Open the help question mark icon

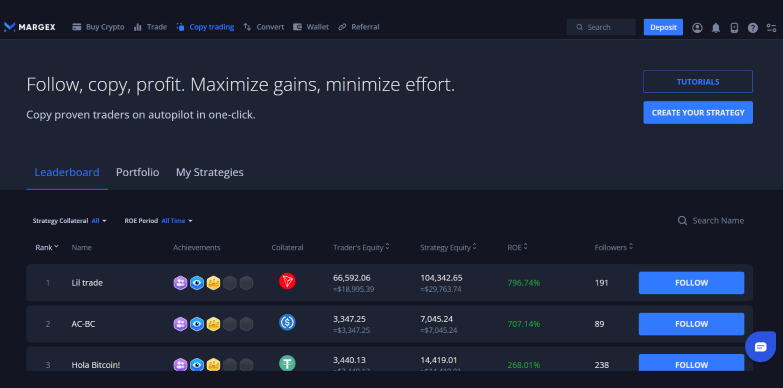tap(753, 27)
